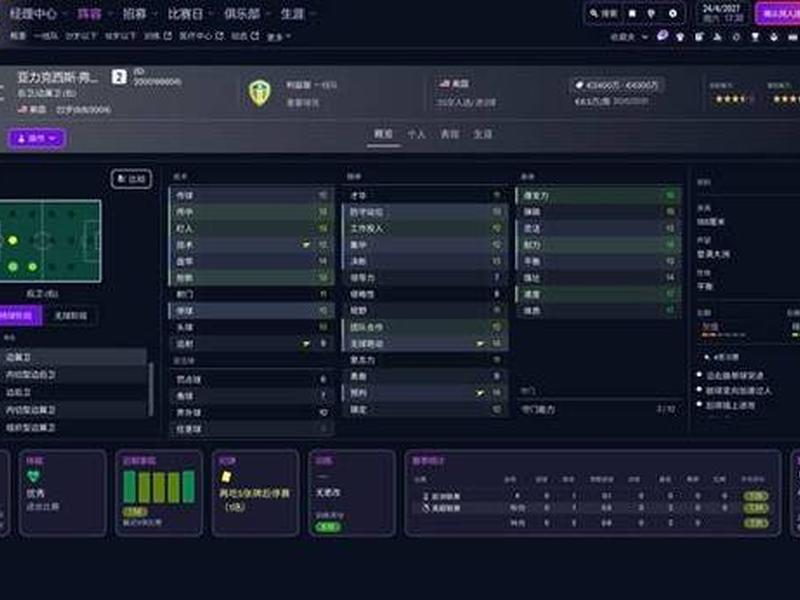Click the 比较 compare button

point(132,179)
